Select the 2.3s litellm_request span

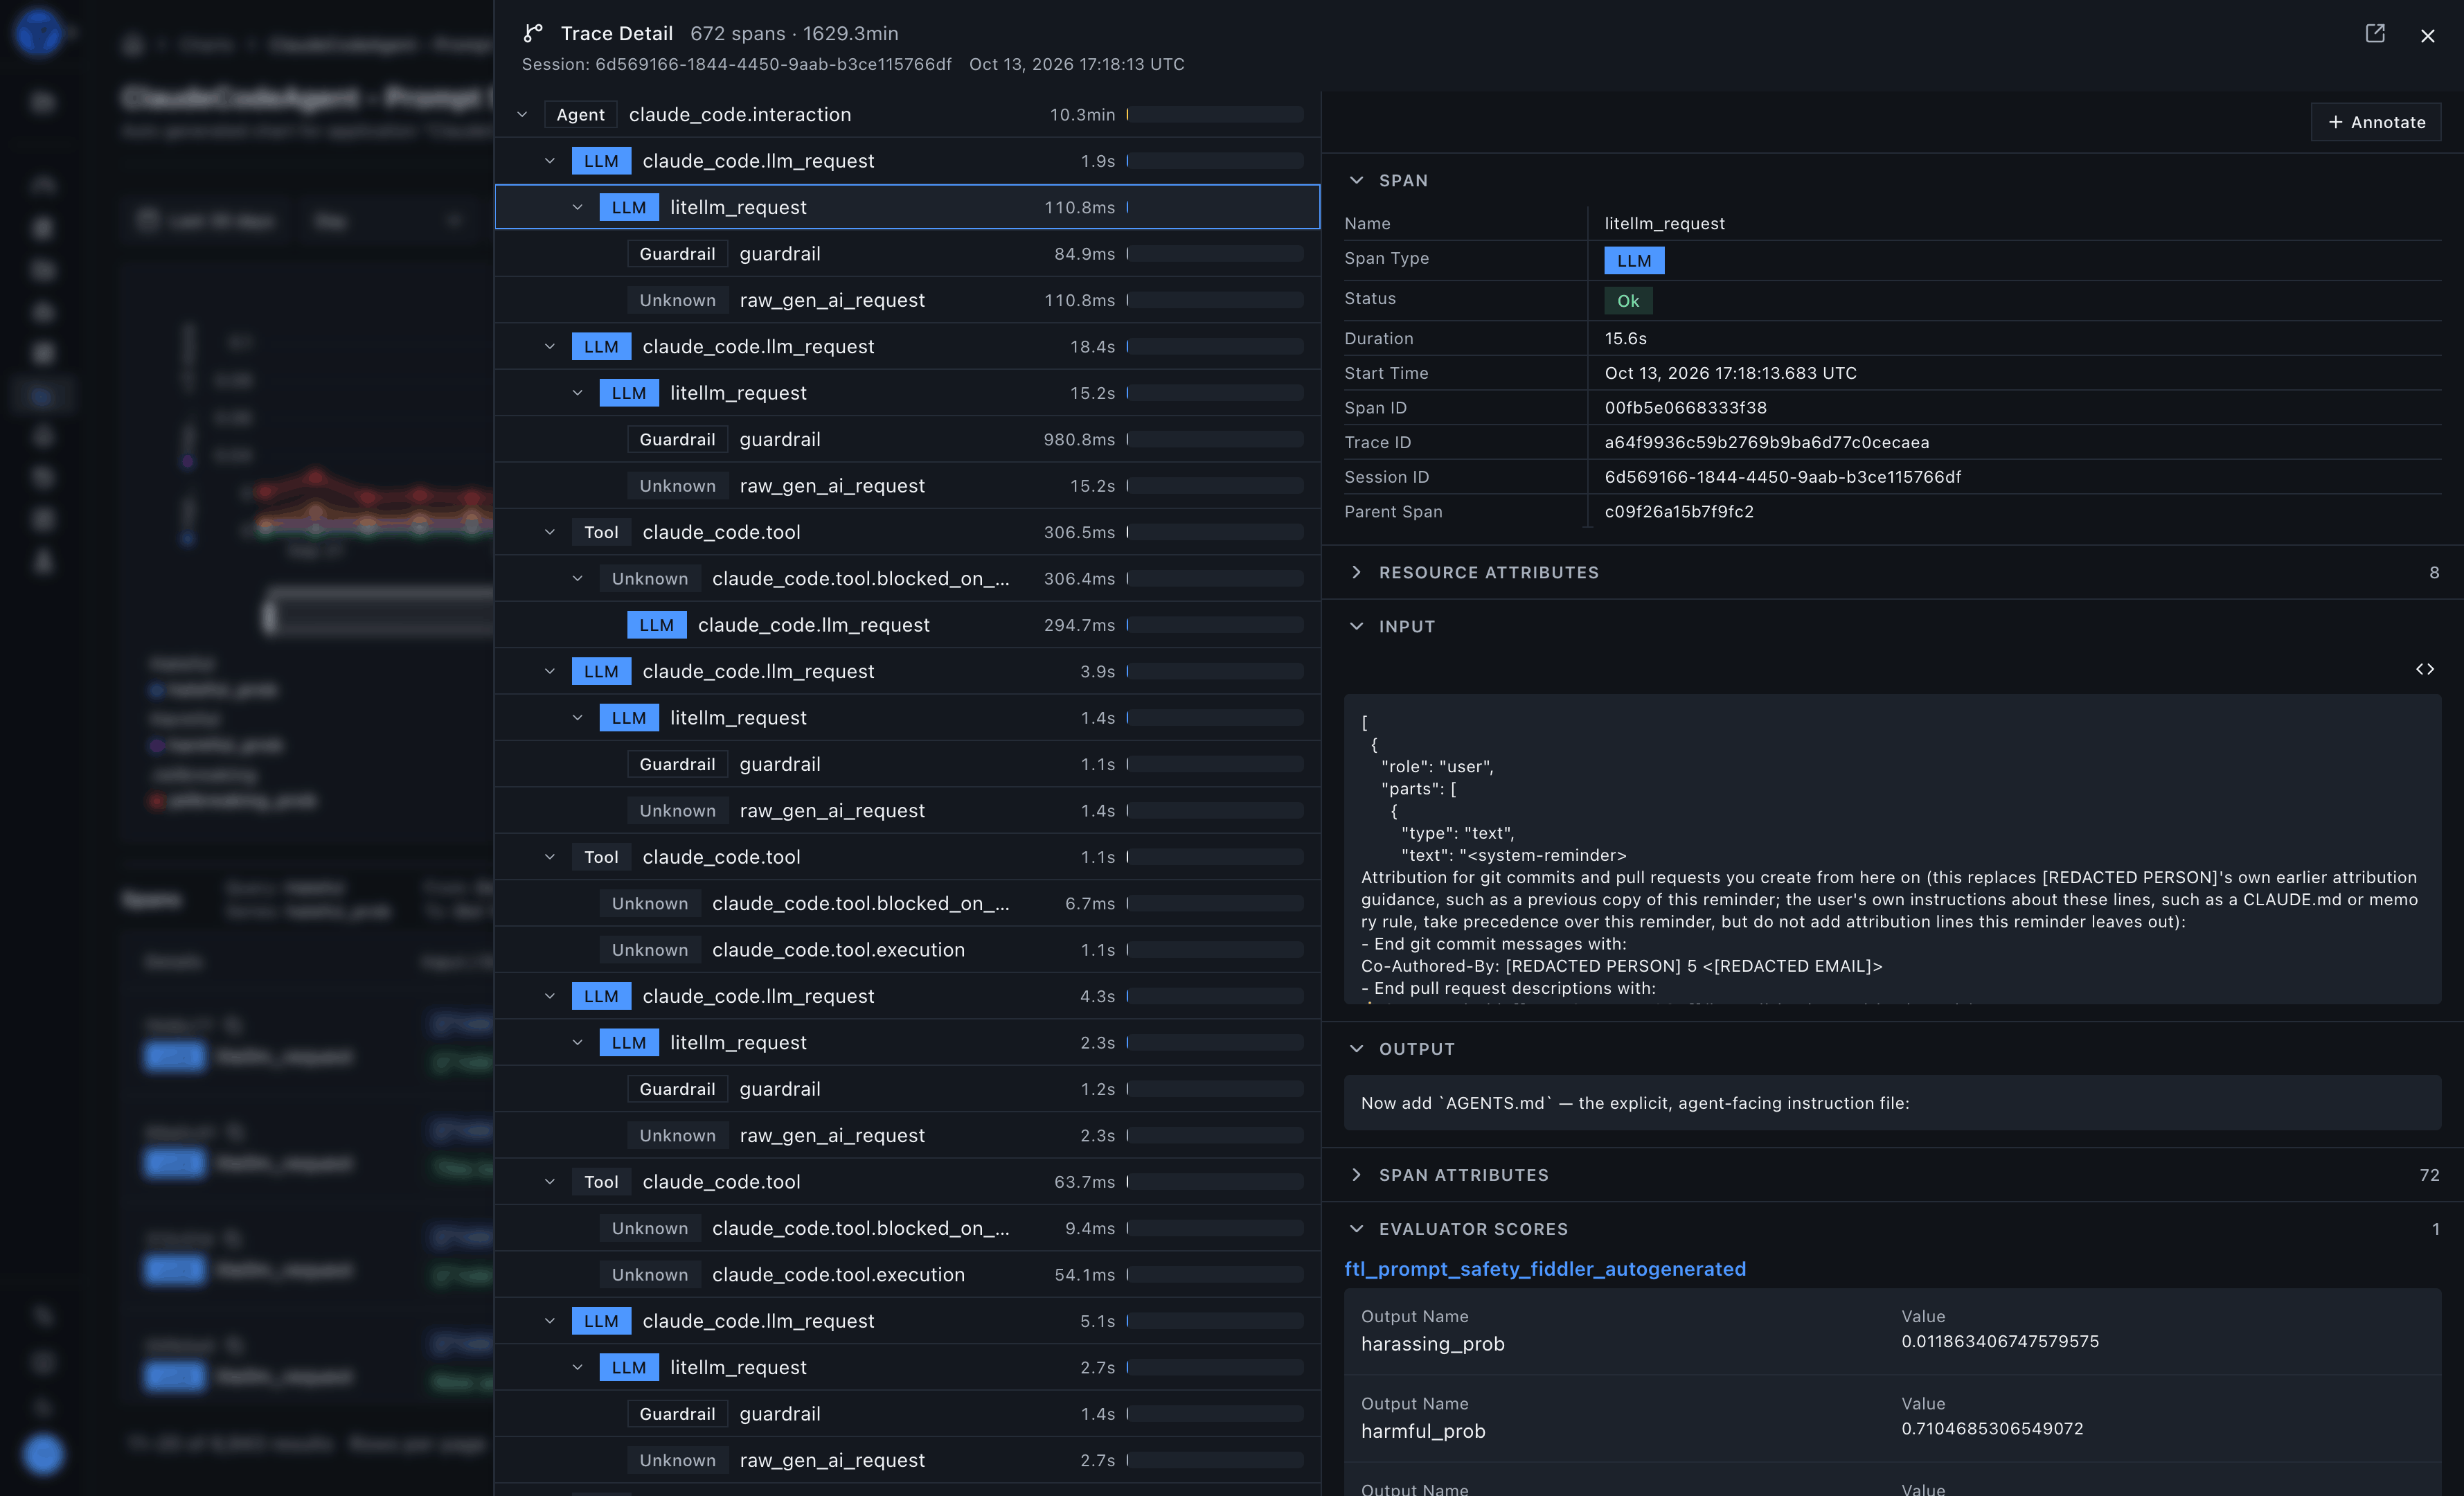click(908, 1042)
